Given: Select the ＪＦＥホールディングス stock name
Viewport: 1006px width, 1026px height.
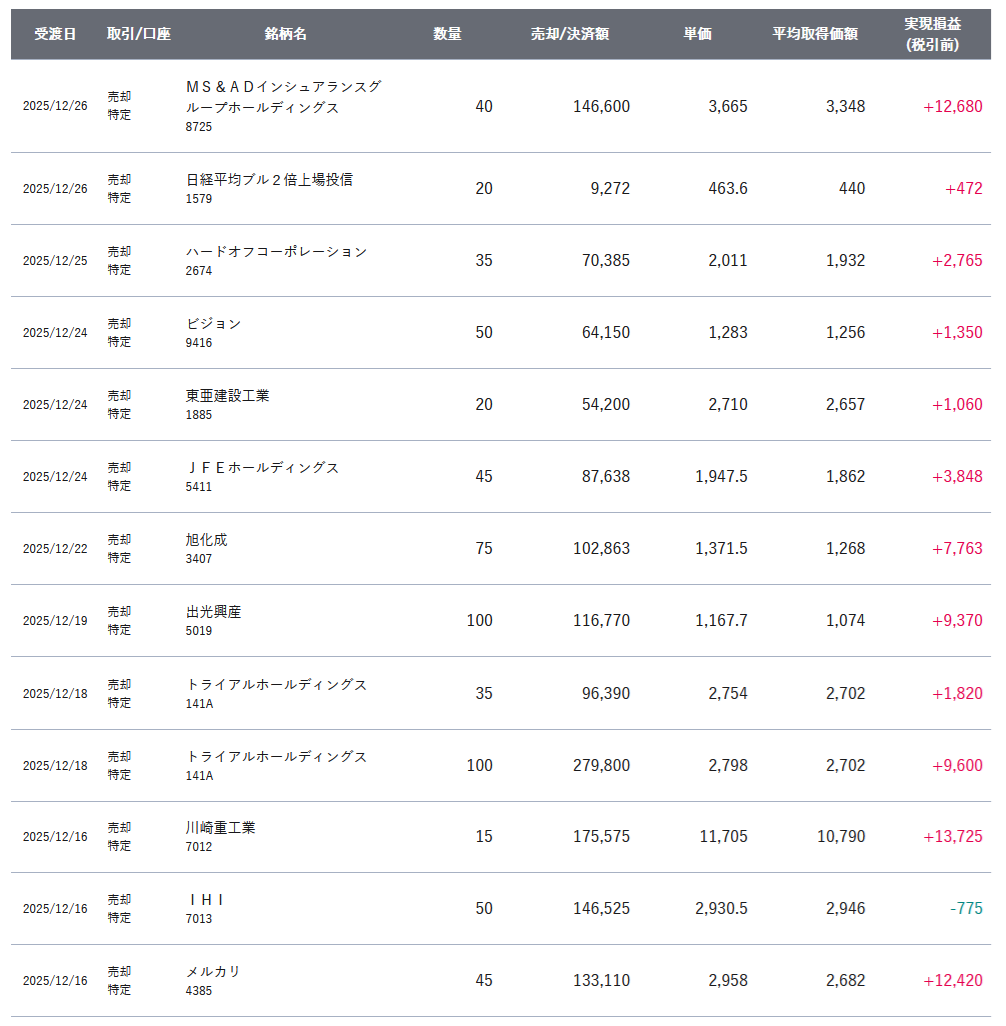Looking at the screenshot, I should tap(262, 468).
